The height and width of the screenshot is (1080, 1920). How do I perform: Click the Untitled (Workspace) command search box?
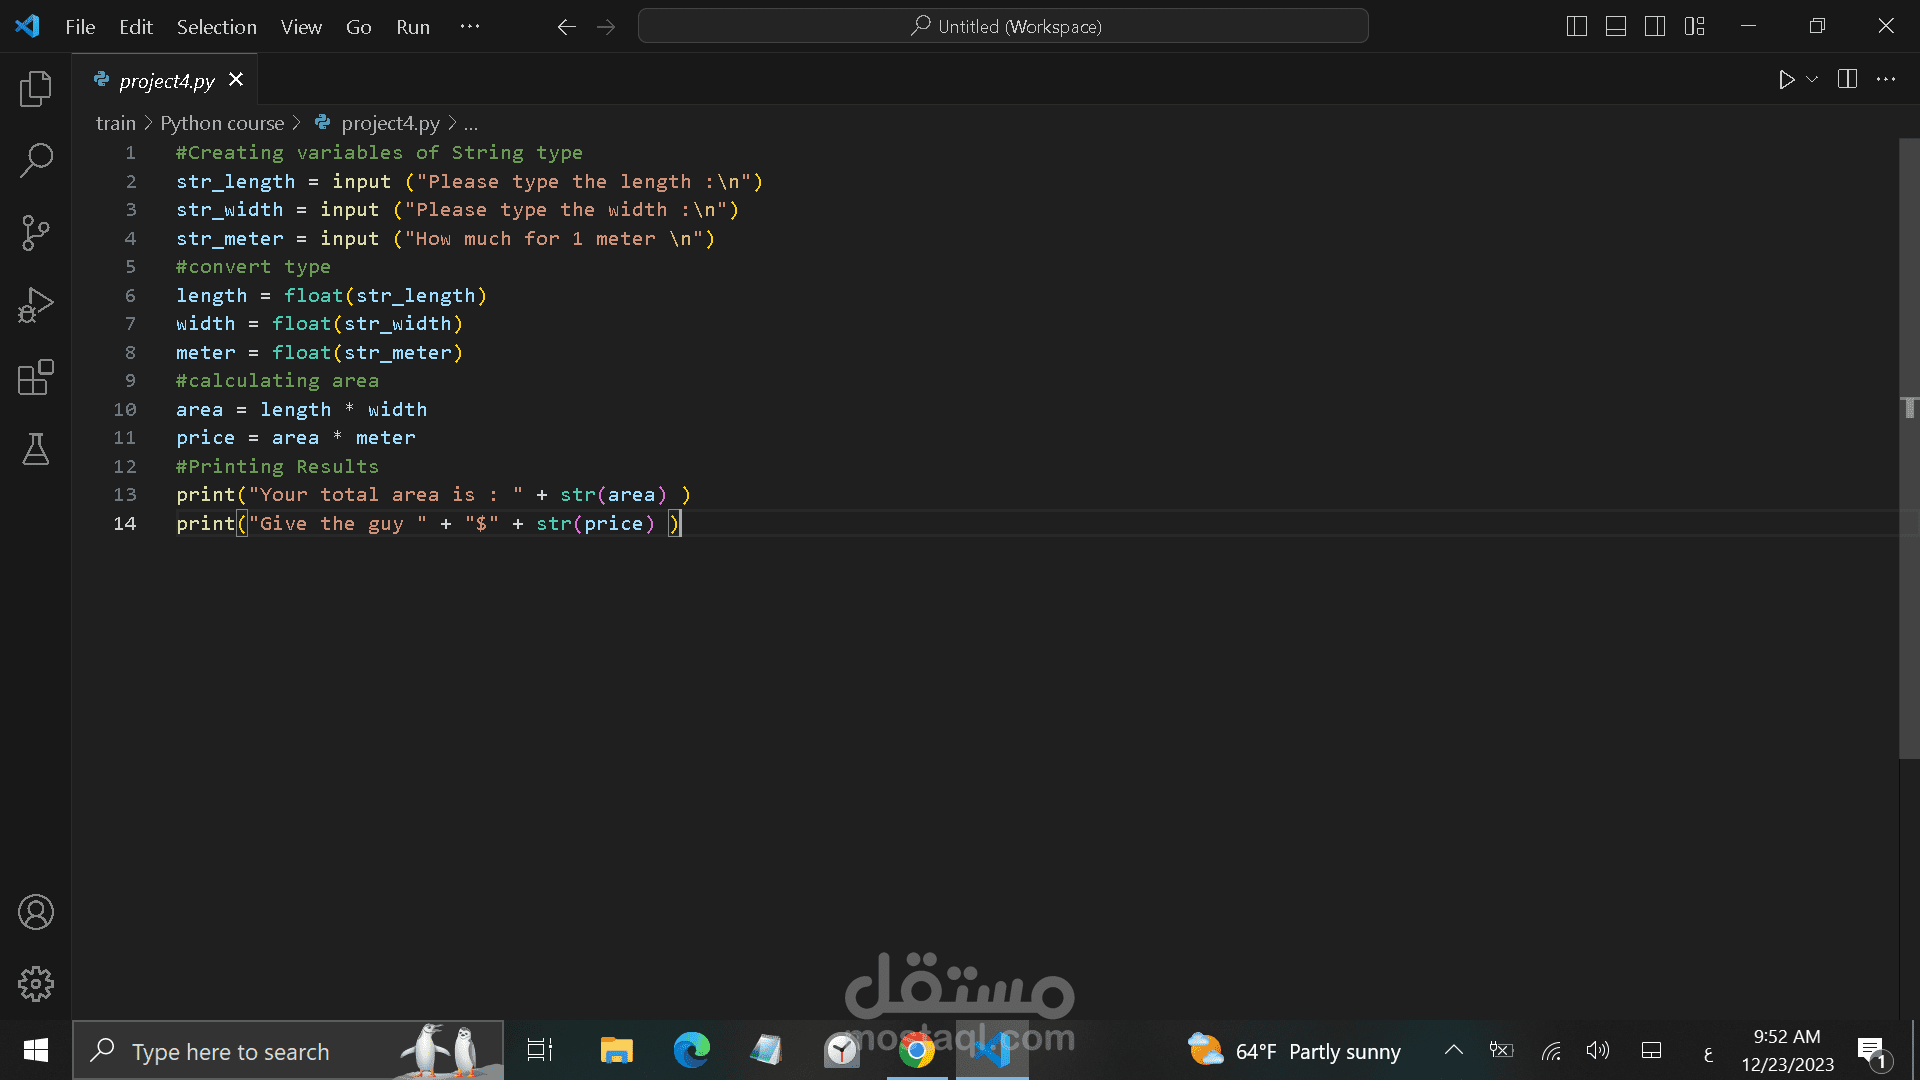click(1003, 27)
